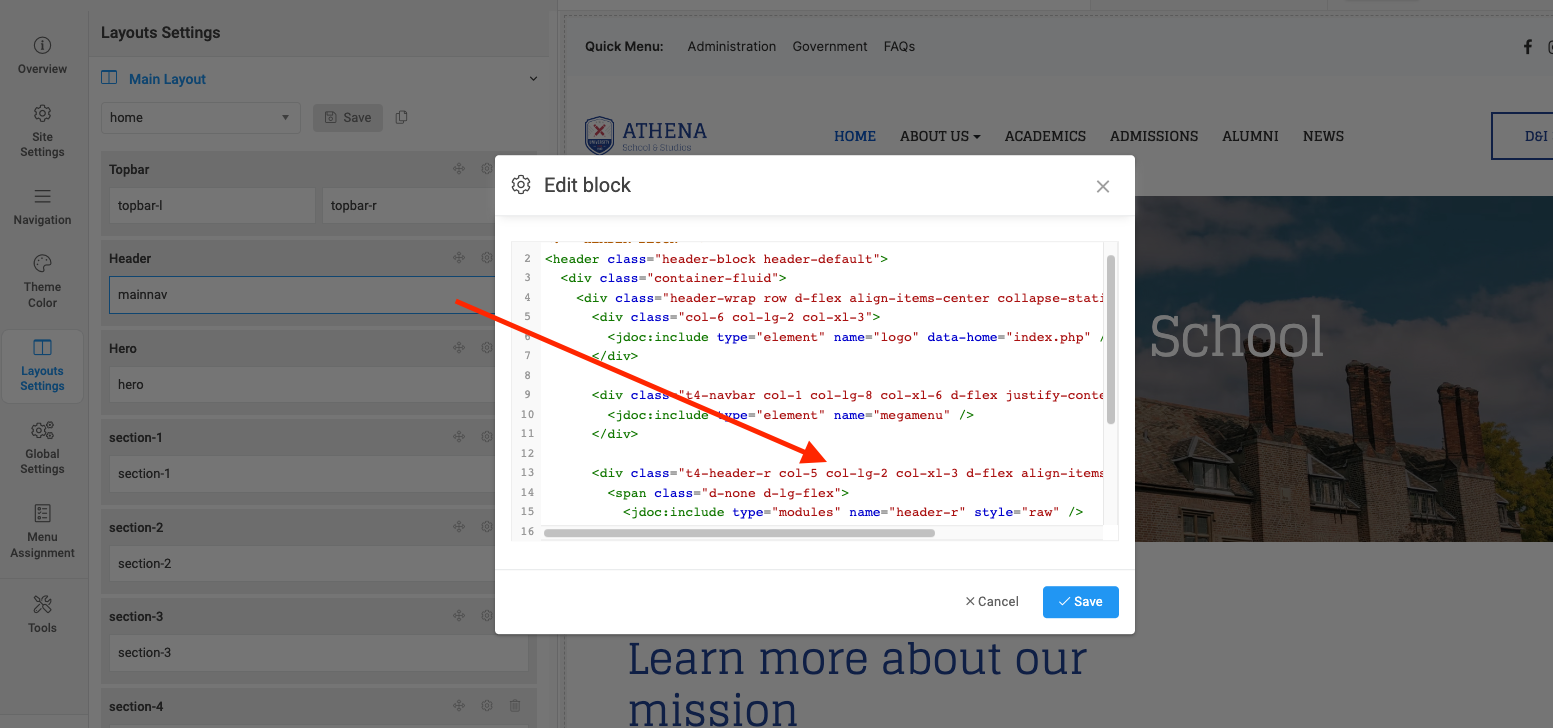
Task: Click code line 13 with t4-header-r div
Action: coord(847,473)
